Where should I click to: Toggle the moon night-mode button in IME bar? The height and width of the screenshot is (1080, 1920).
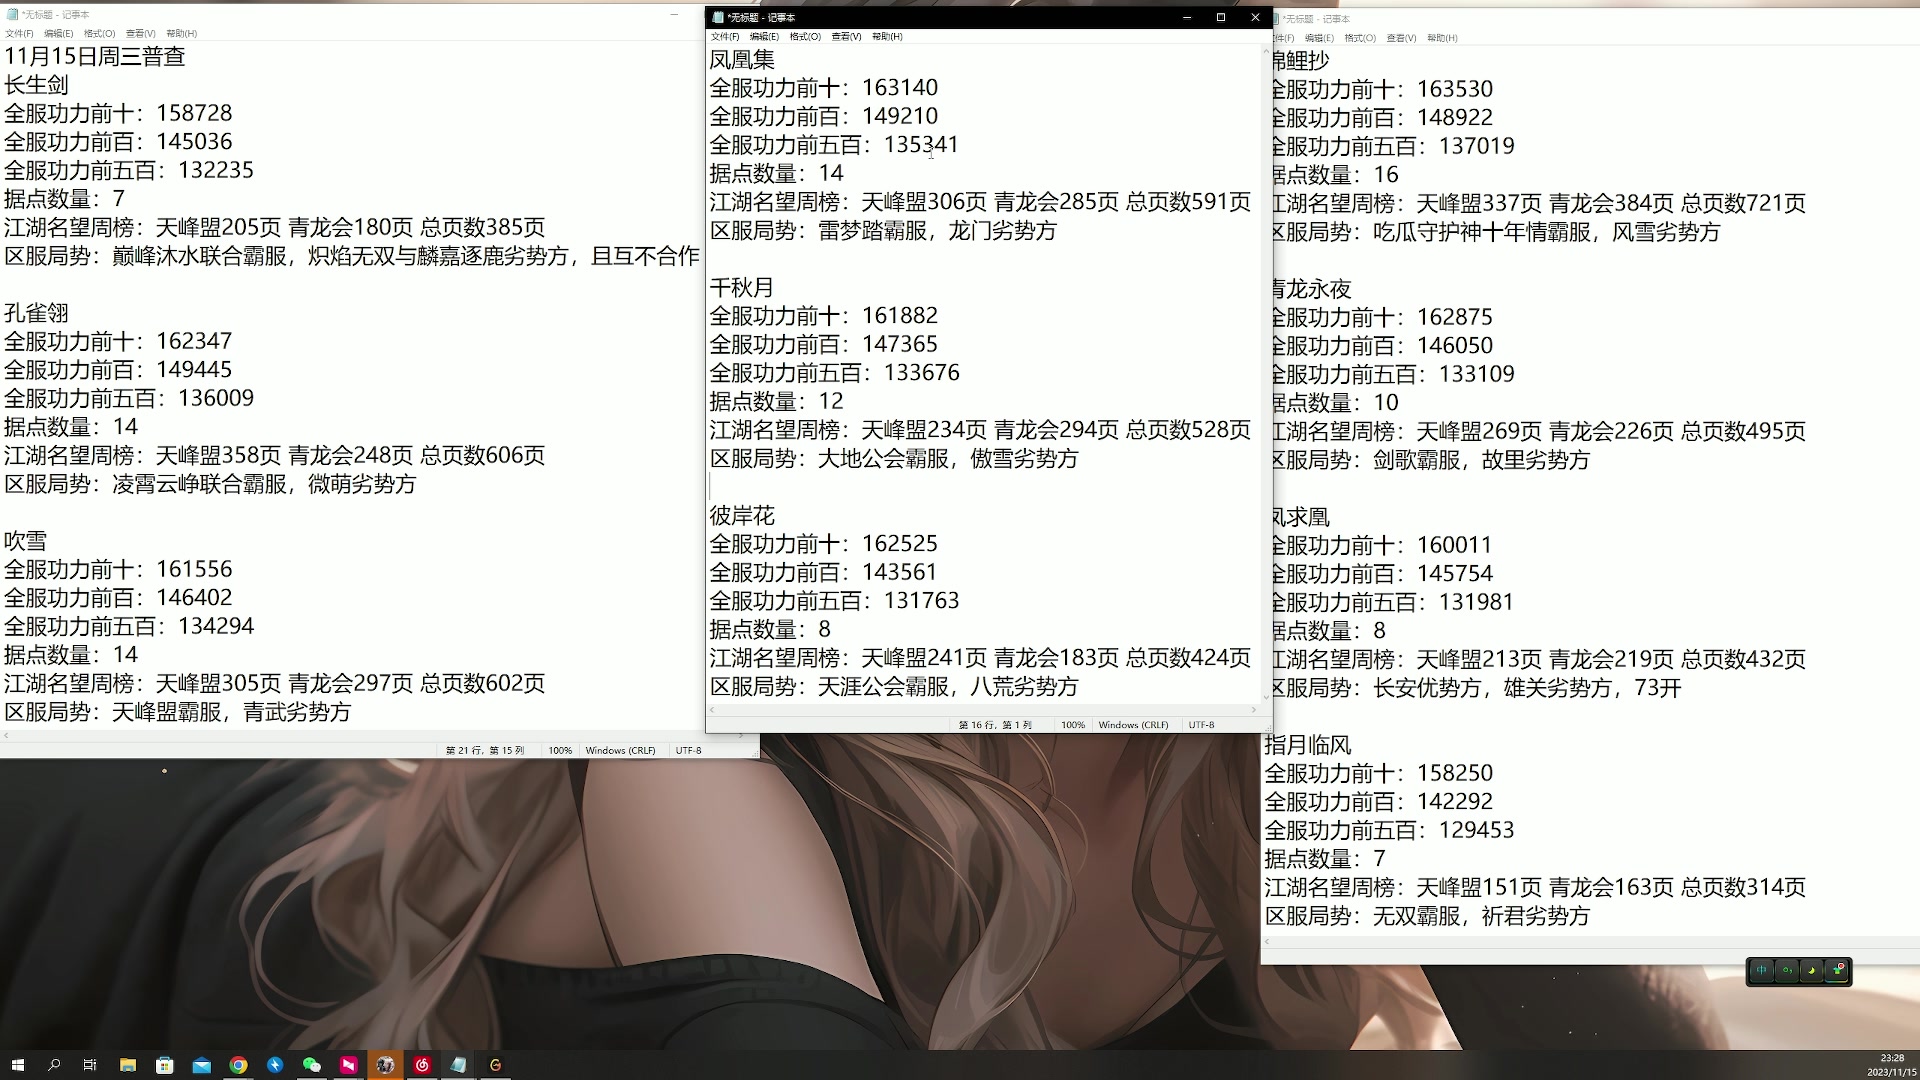click(x=1811, y=970)
